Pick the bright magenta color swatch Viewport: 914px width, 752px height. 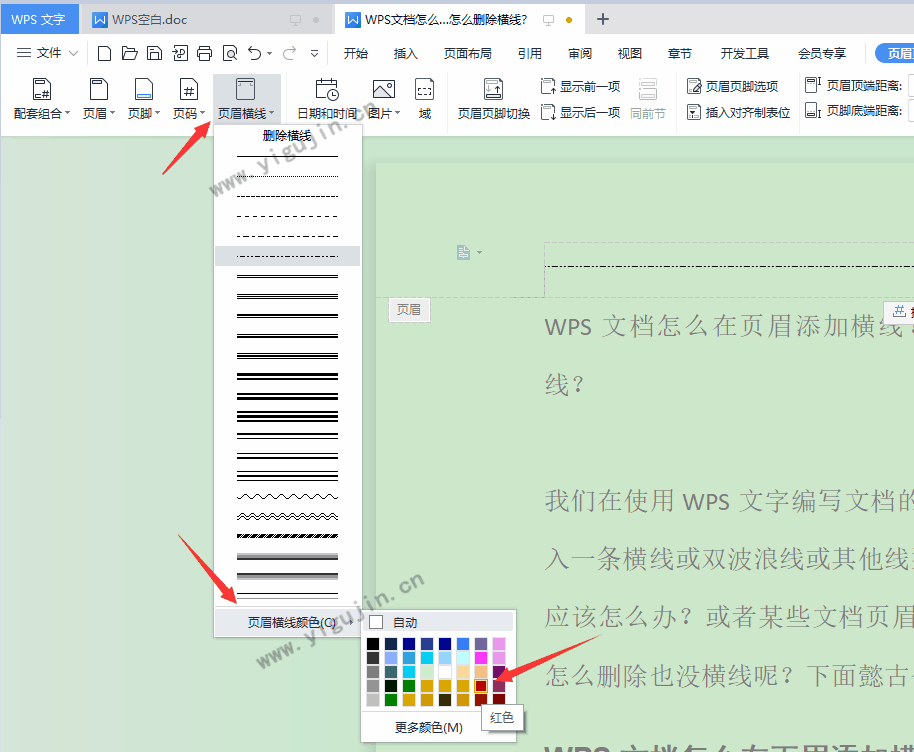481,658
